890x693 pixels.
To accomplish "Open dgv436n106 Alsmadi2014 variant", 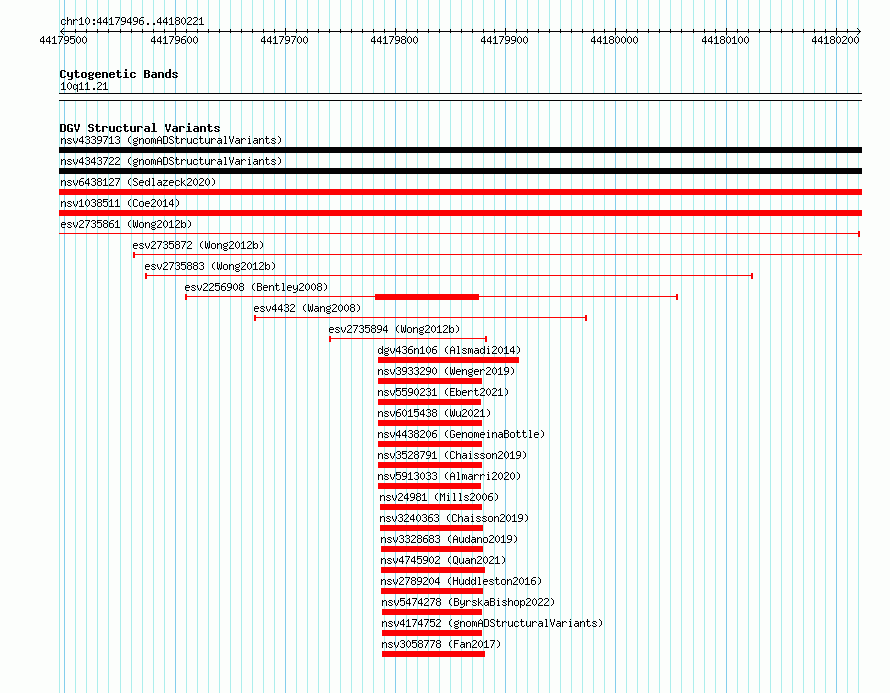I will point(449,350).
